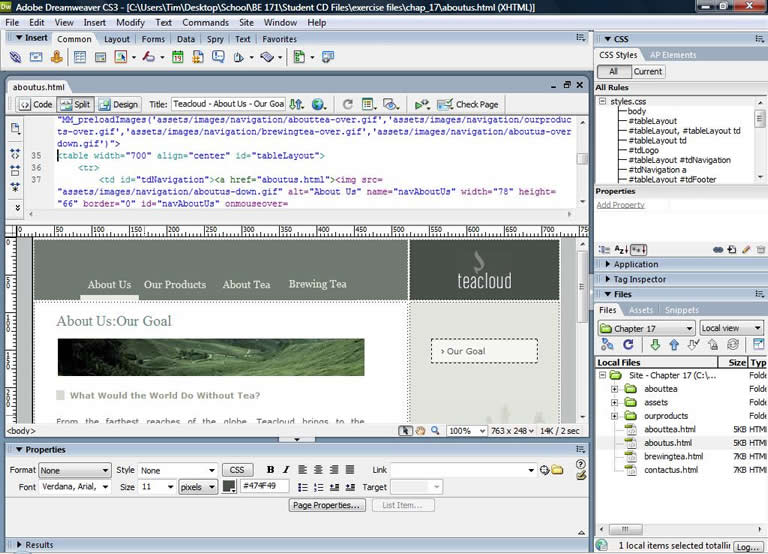Image resolution: width=768 pixels, height=554 pixels.
Task: Toggle Bold in Properties panel
Action: pyautogui.click(x=270, y=470)
